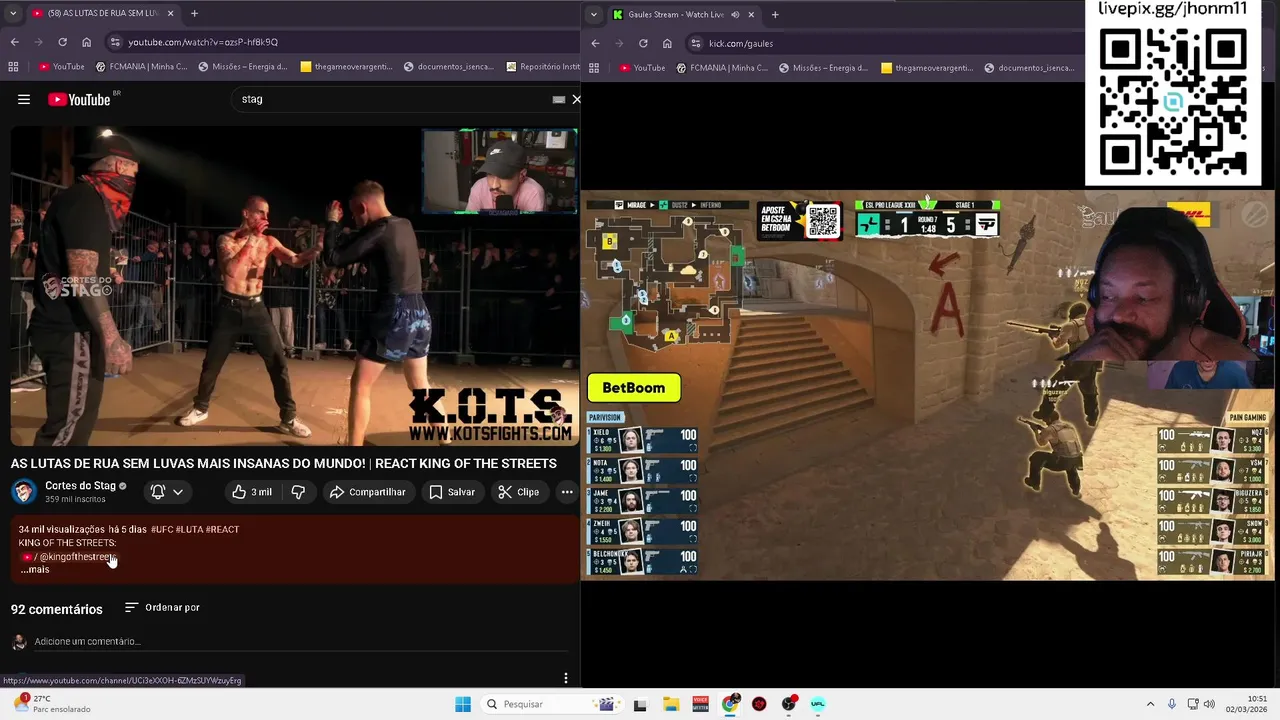Open home page in the YouTube browser window

(x=86, y=42)
